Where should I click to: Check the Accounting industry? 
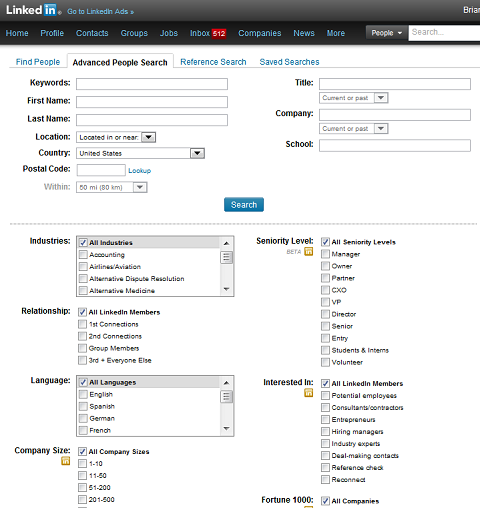(83, 255)
